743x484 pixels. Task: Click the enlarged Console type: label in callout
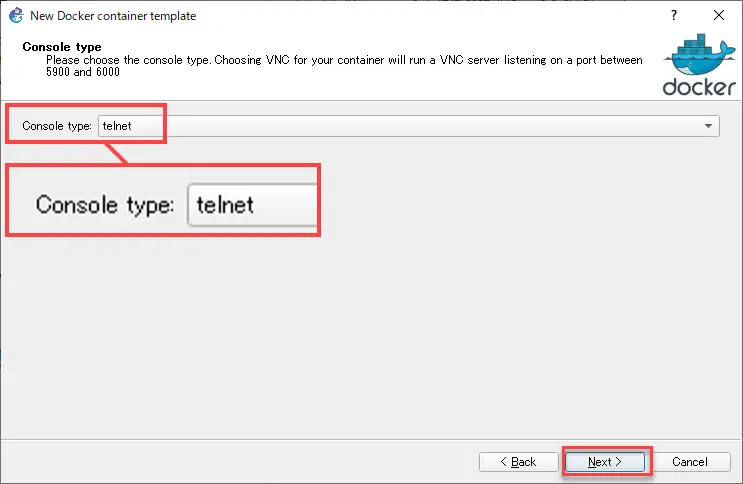105,205
